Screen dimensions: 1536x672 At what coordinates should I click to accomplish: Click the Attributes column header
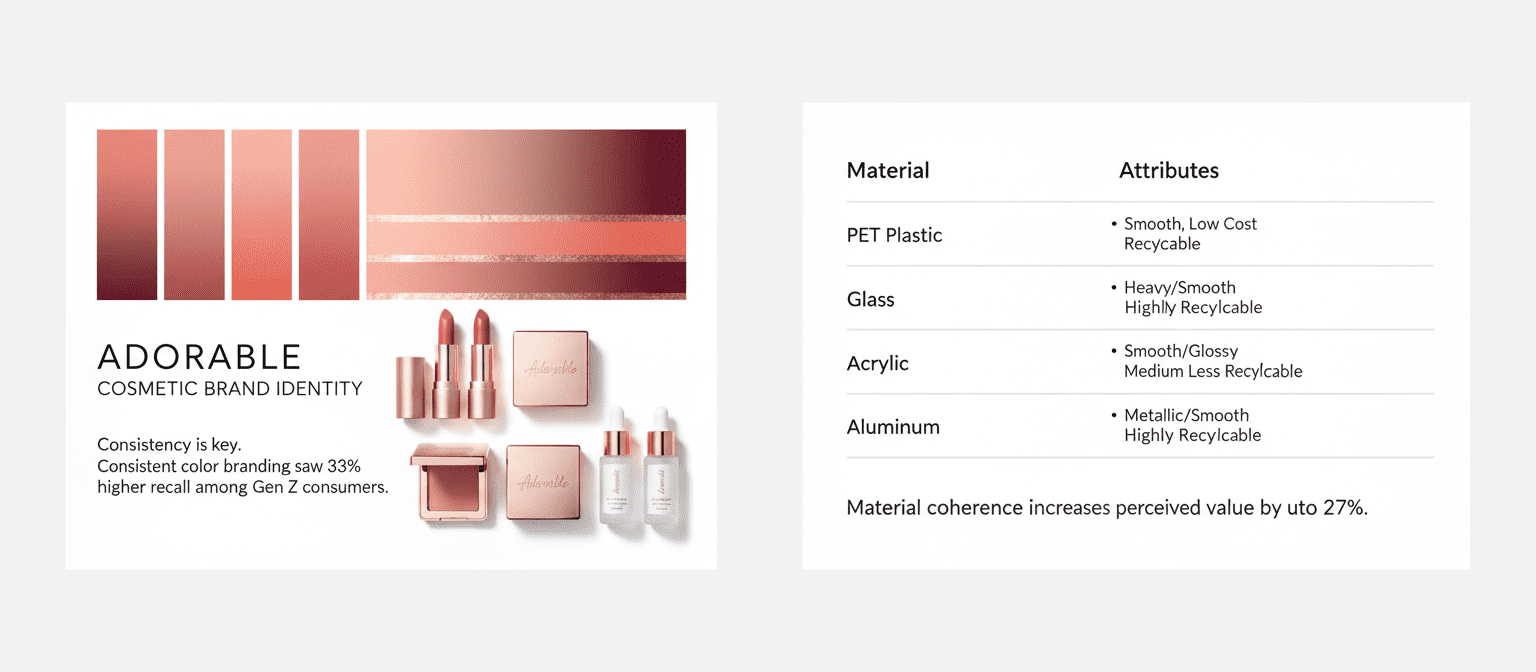(x=1168, y=171)
